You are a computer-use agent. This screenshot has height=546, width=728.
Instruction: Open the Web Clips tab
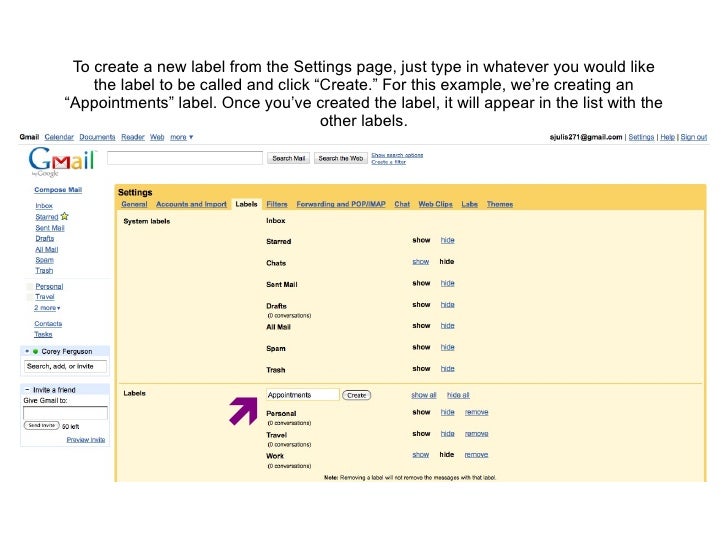click(x=436, y=204)
